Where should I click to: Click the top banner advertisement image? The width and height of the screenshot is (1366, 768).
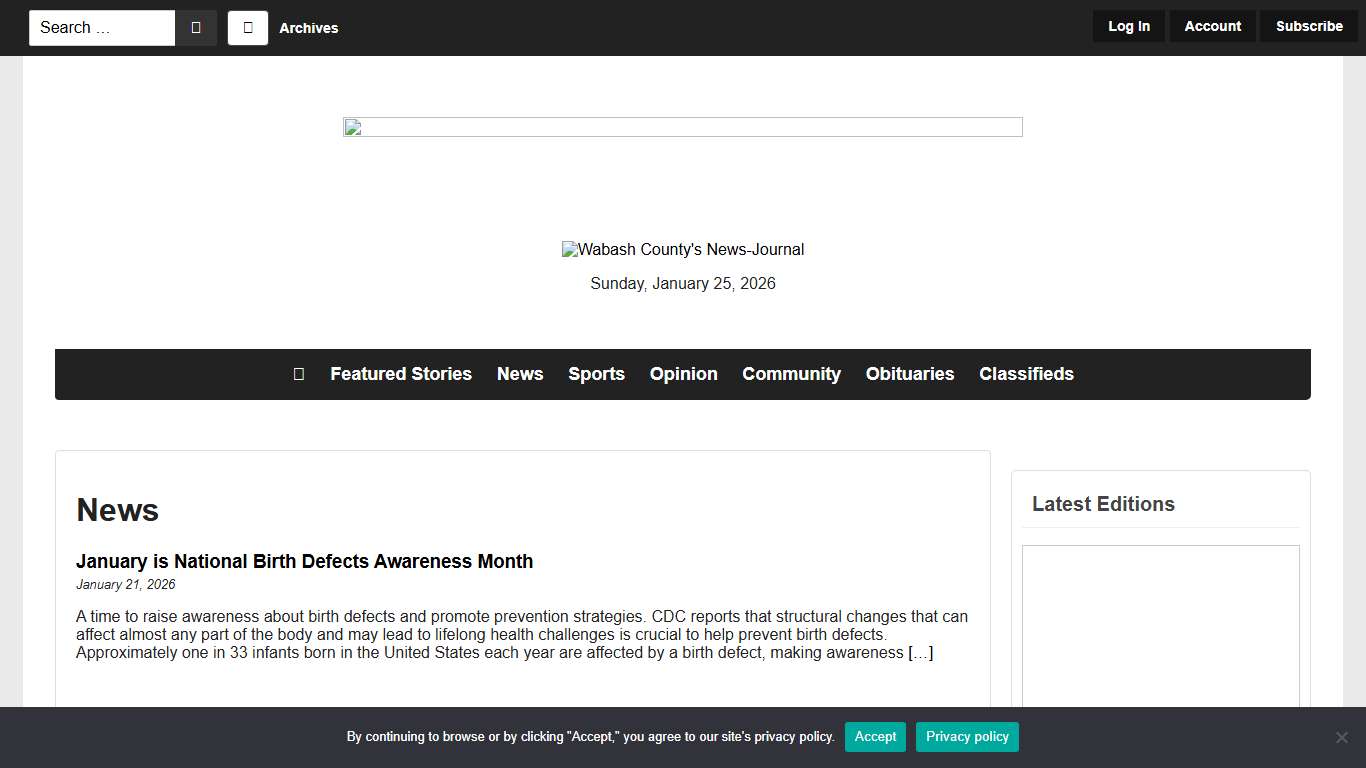682,127
